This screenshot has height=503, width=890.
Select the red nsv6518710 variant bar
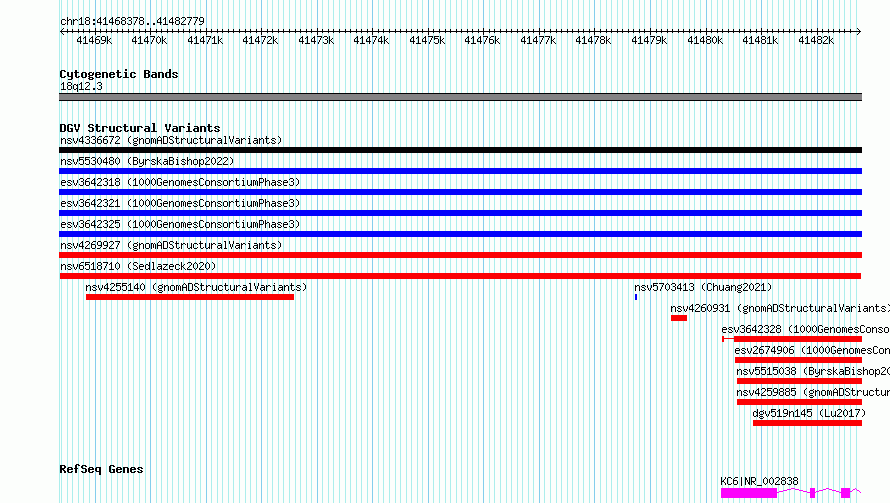(460, 276)
